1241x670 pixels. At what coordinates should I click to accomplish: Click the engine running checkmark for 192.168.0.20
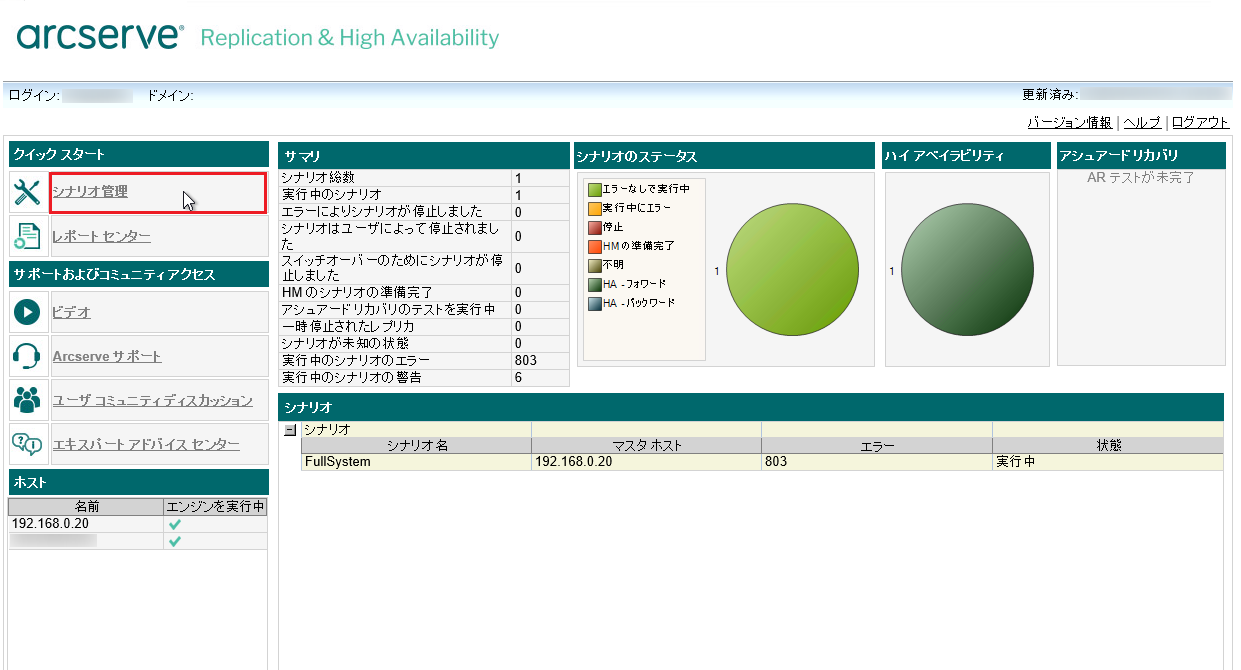coord(175,524)
